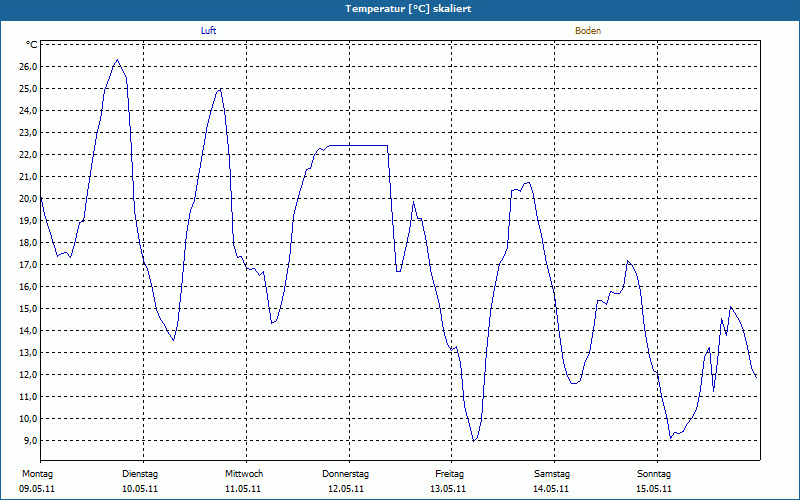Click the 13,0 axis value
Screen dimensions: 800x500
28,353
